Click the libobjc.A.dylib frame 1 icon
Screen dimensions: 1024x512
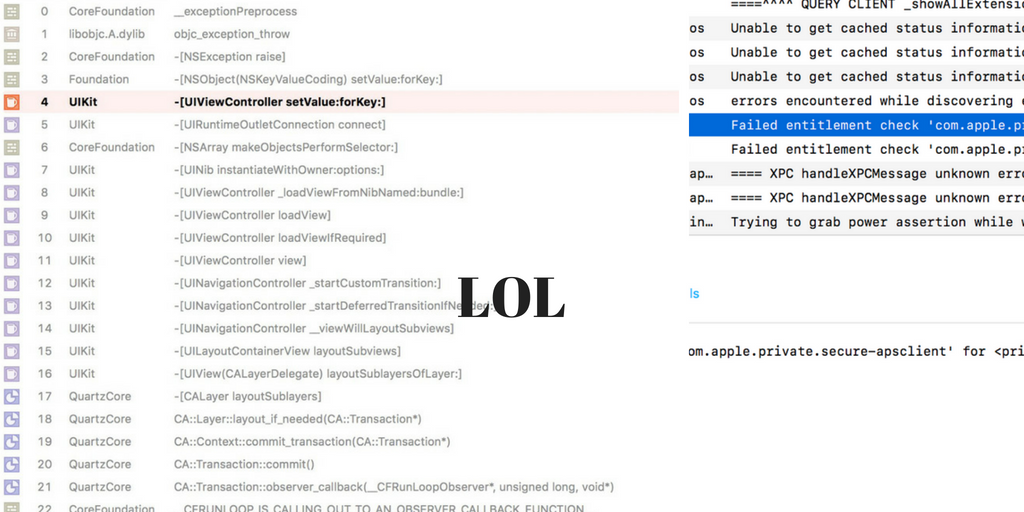pyautogui.click(x=12, y=34)
